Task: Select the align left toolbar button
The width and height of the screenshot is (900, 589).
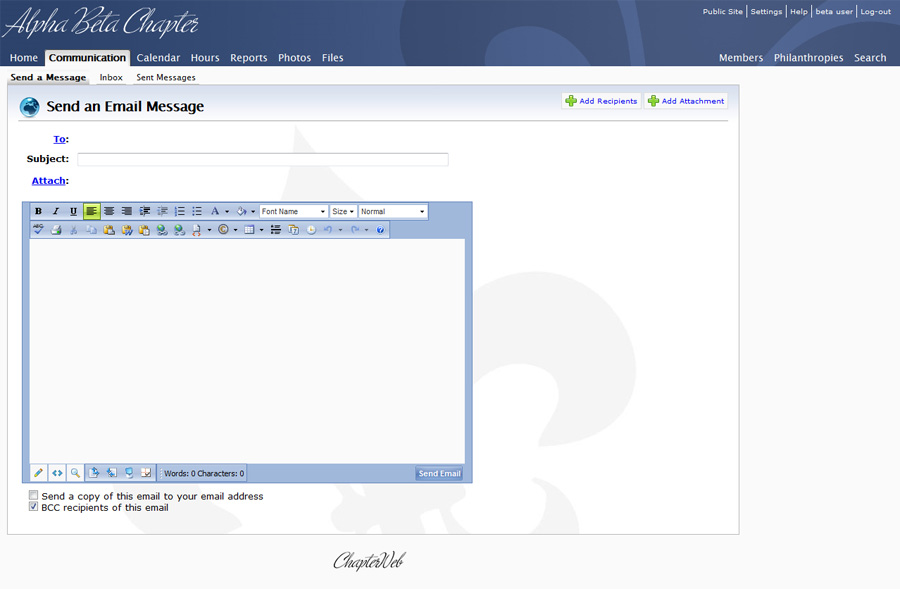Action: tap(91, 211)
